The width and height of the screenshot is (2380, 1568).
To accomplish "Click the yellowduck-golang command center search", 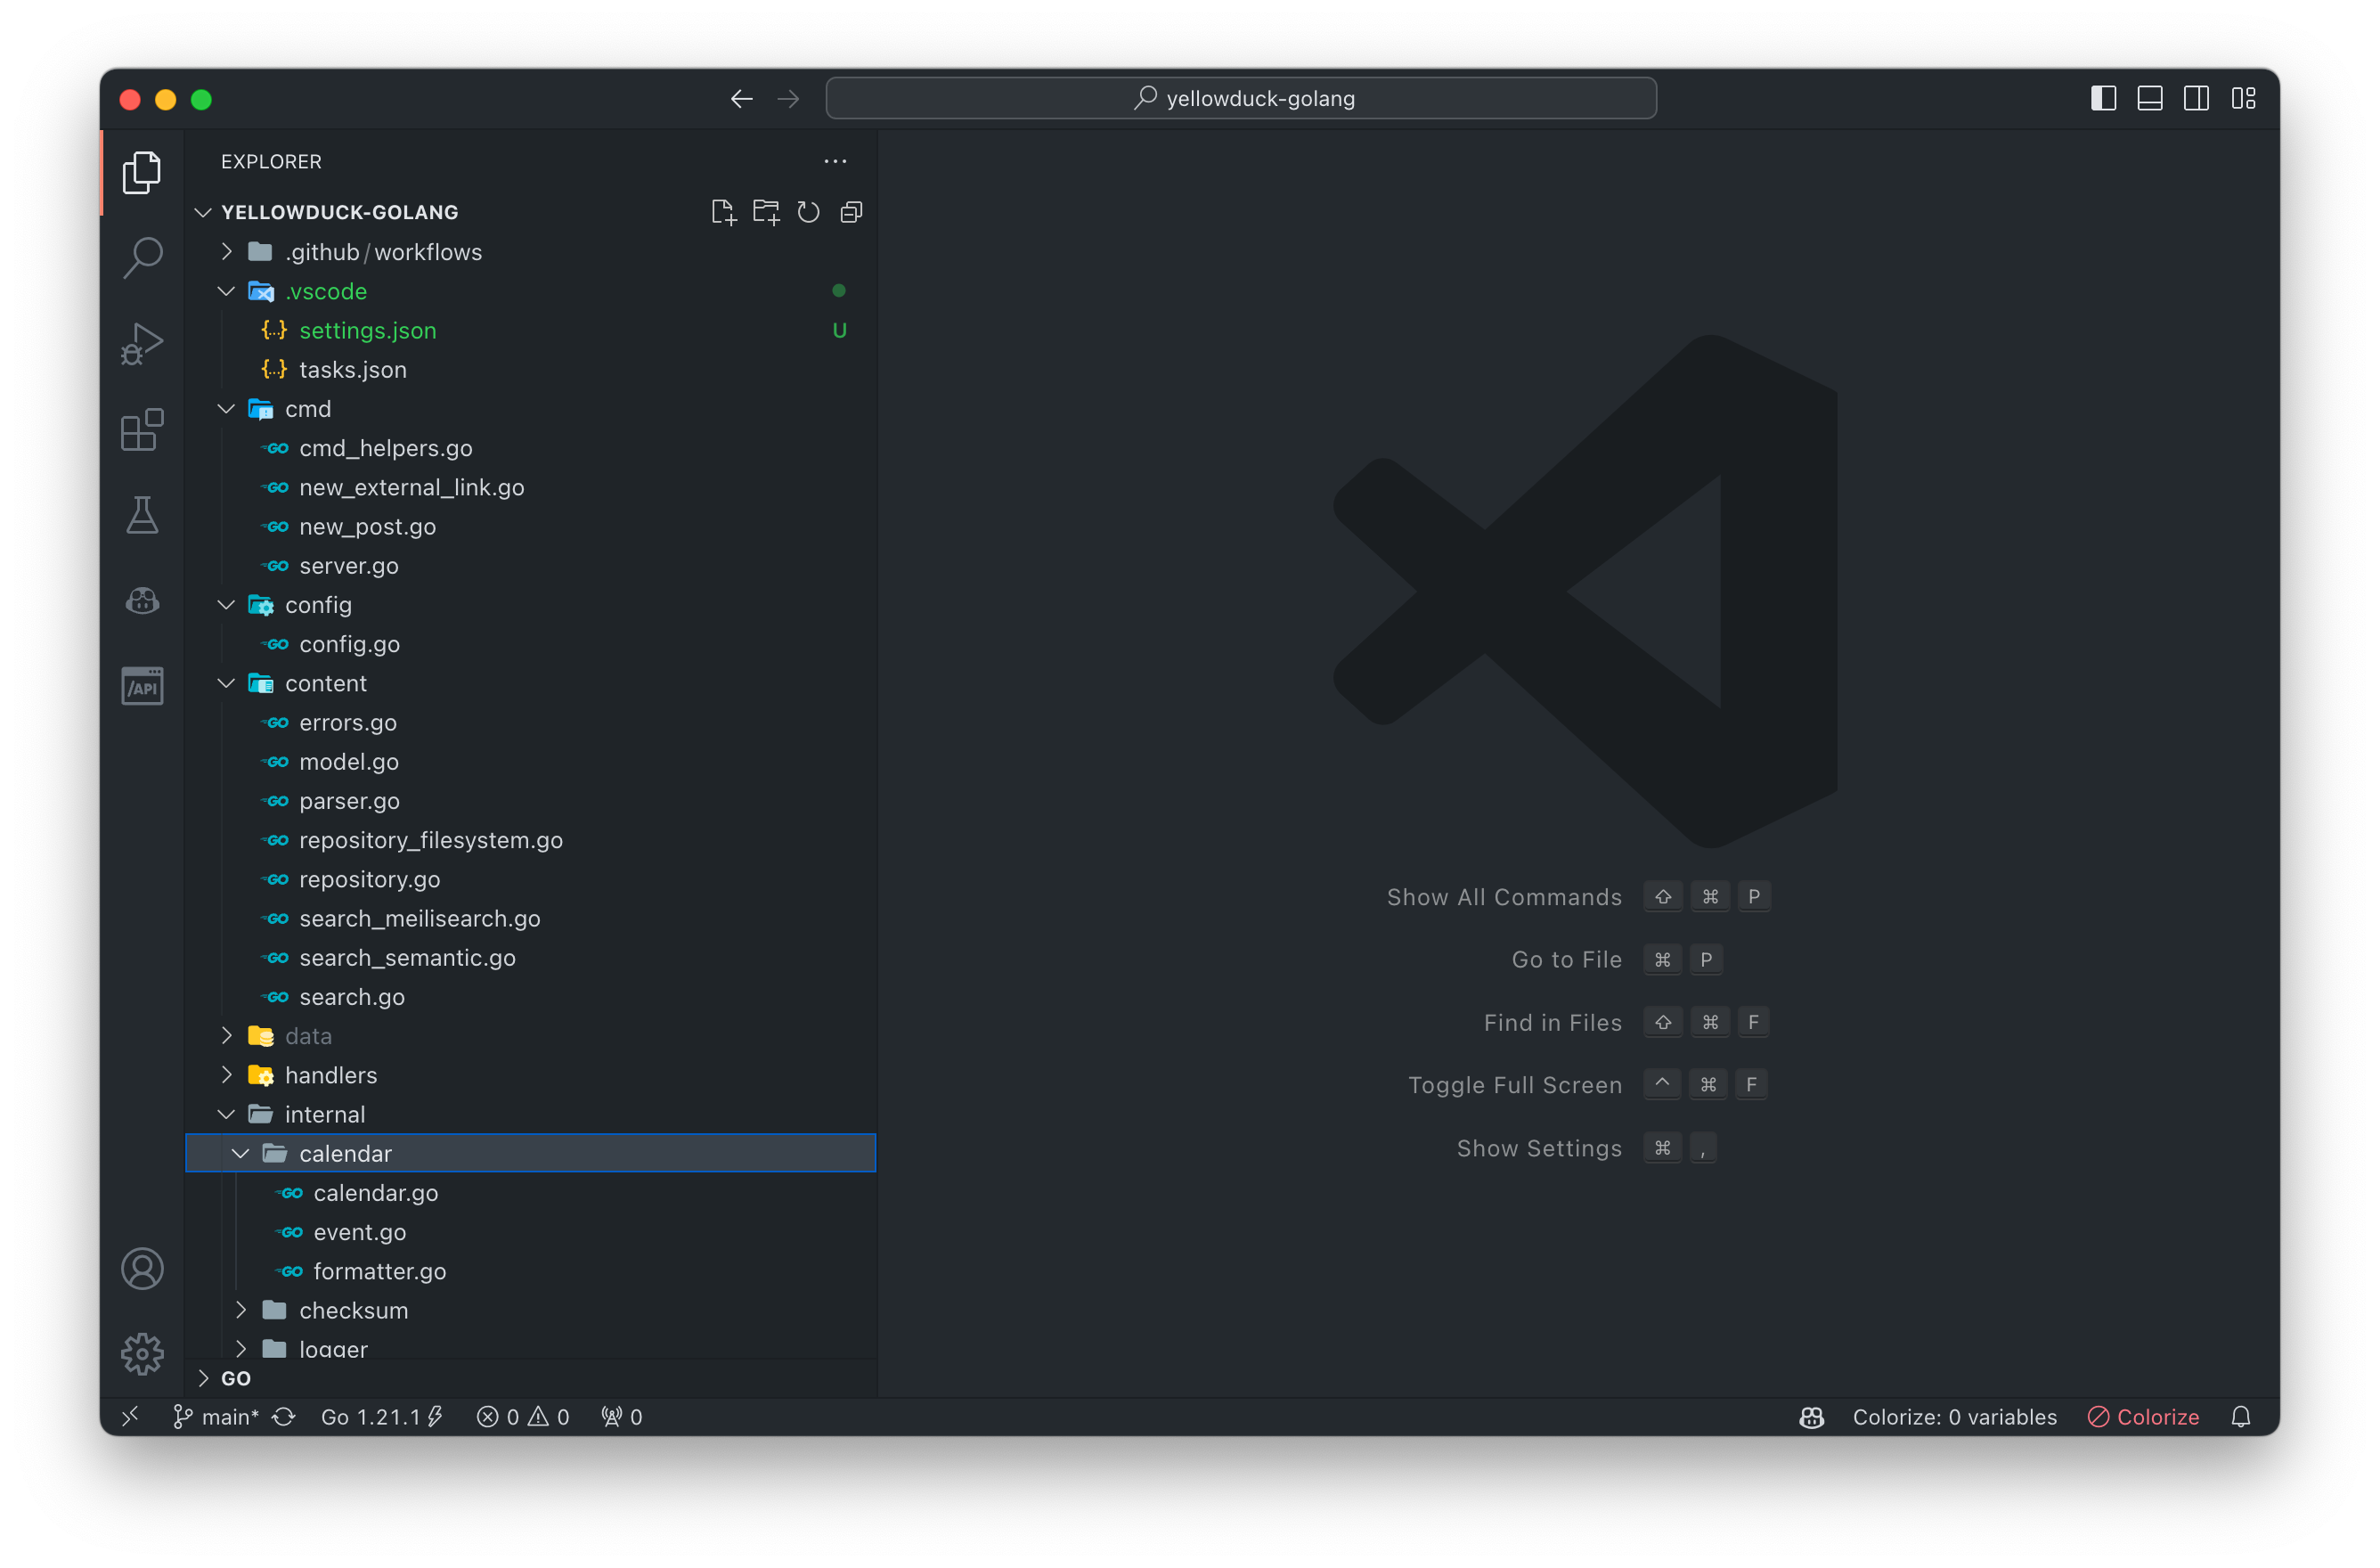I will tap(1241, 98).
